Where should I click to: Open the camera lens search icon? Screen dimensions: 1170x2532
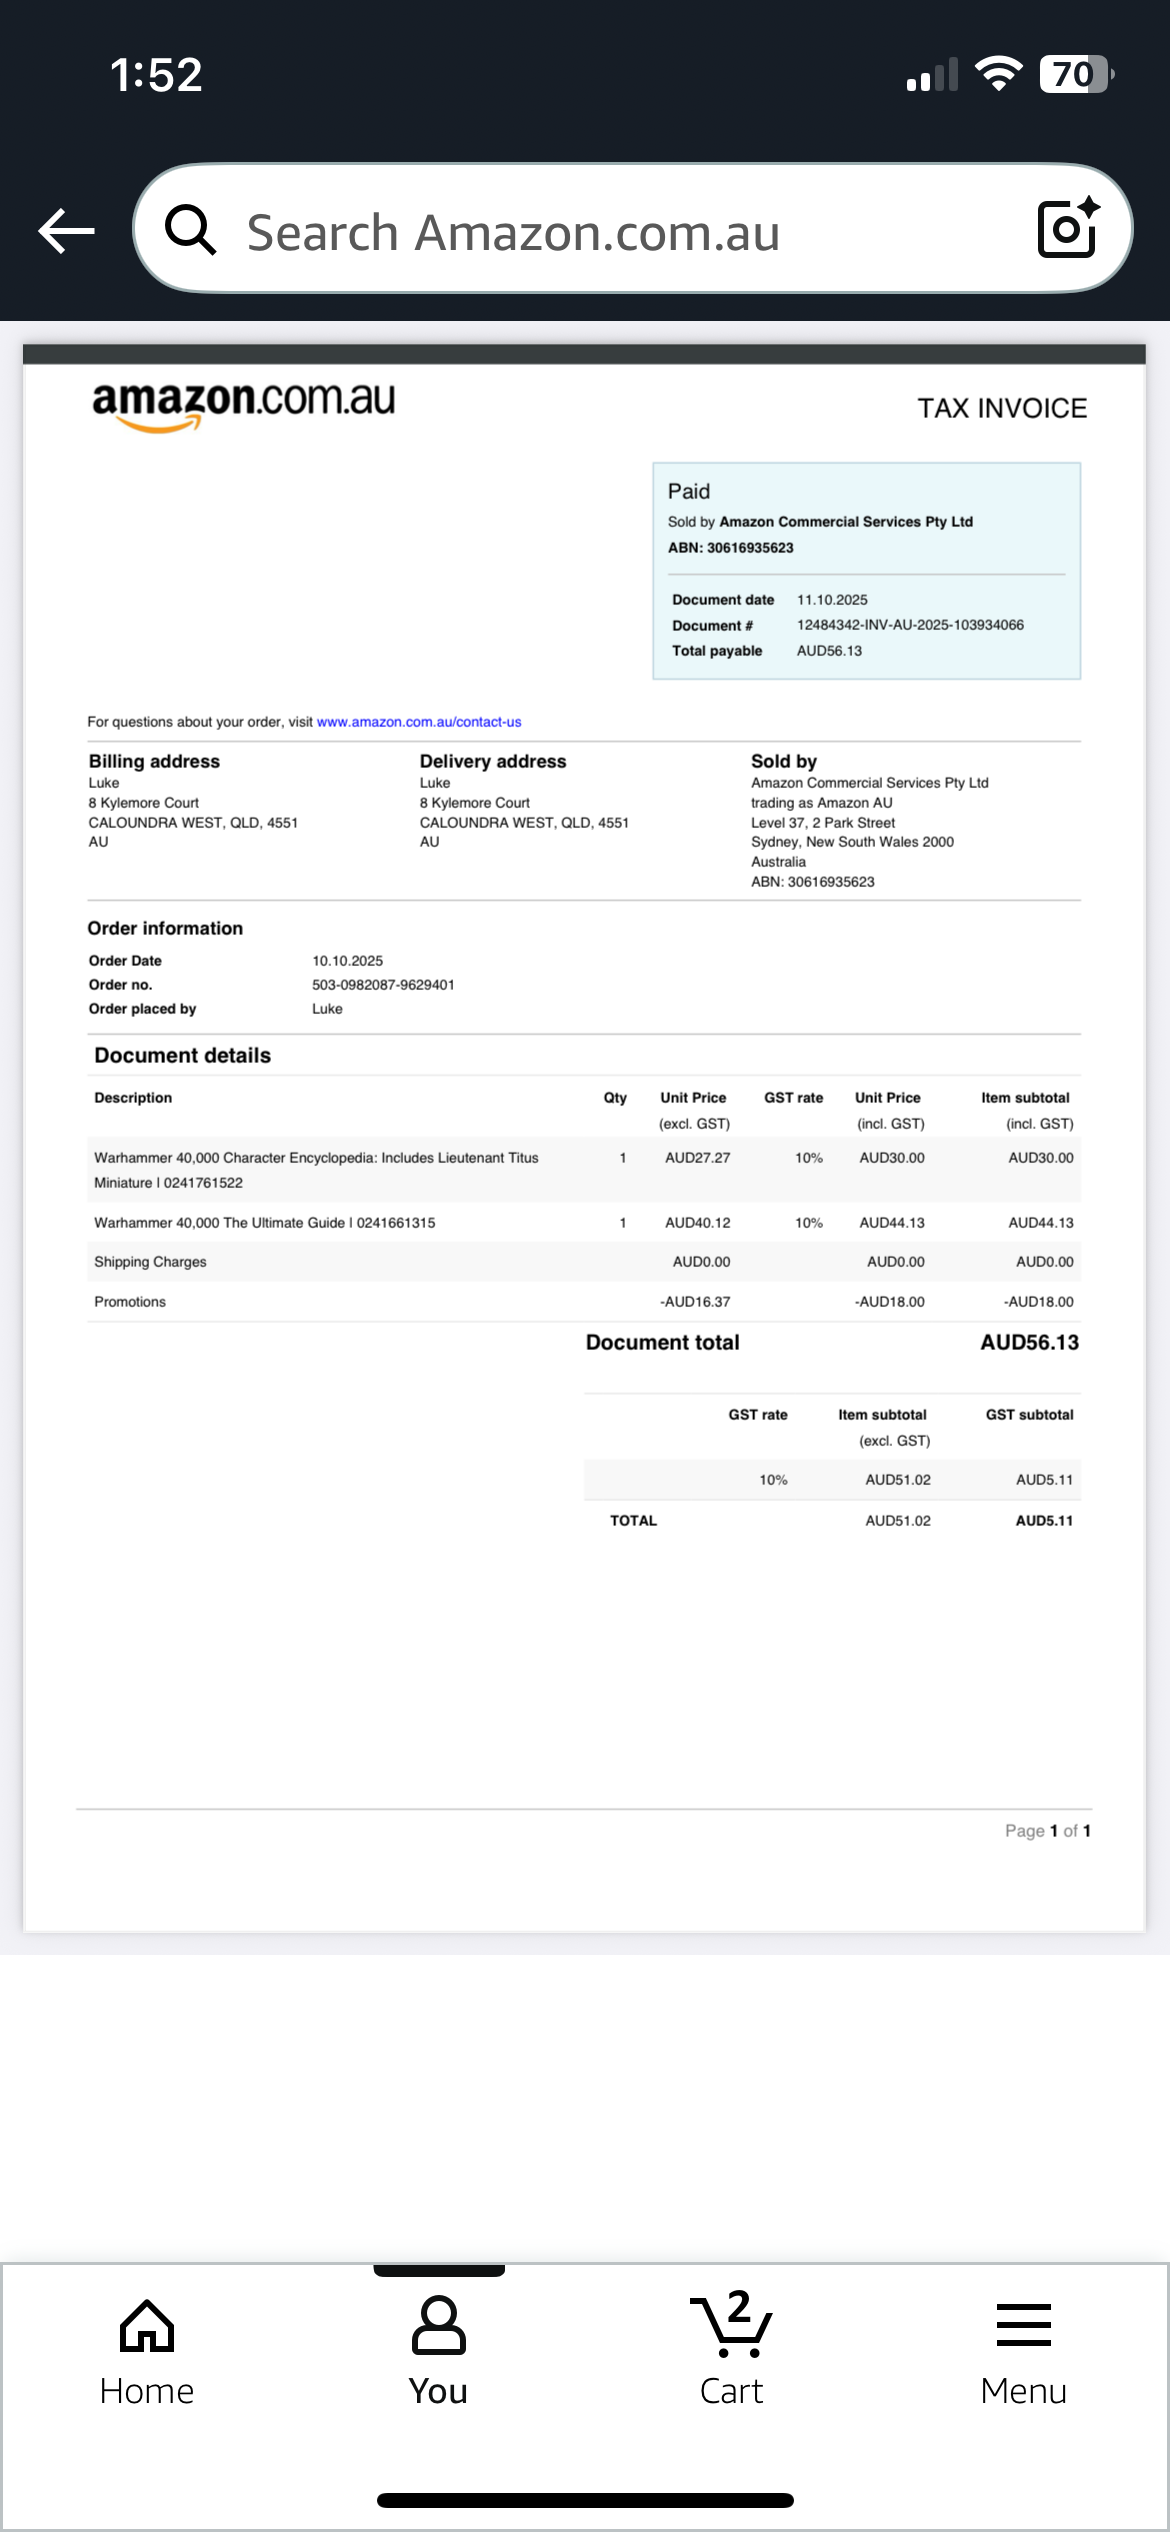click(1068, 229)
